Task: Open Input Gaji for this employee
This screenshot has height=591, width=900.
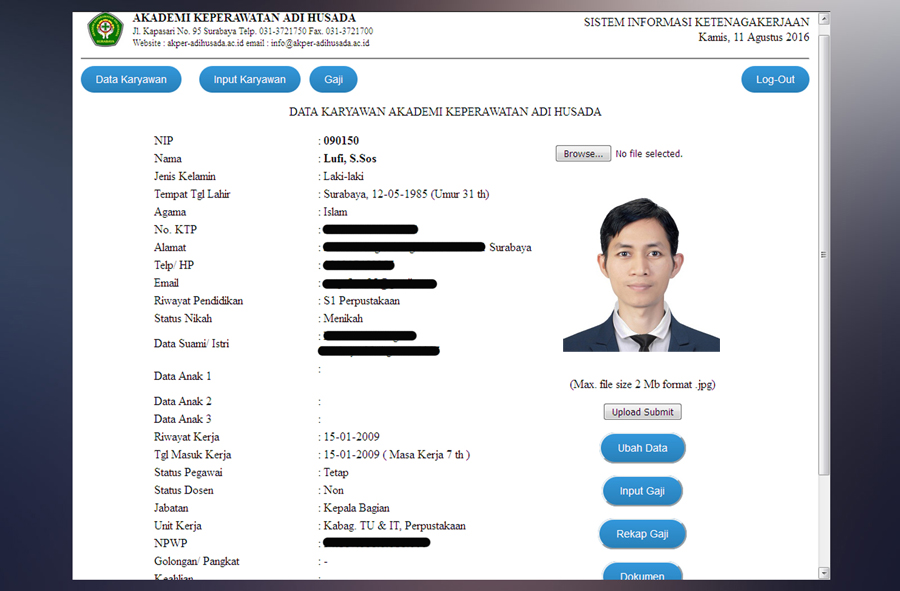Action: click(x=642, y=491)
